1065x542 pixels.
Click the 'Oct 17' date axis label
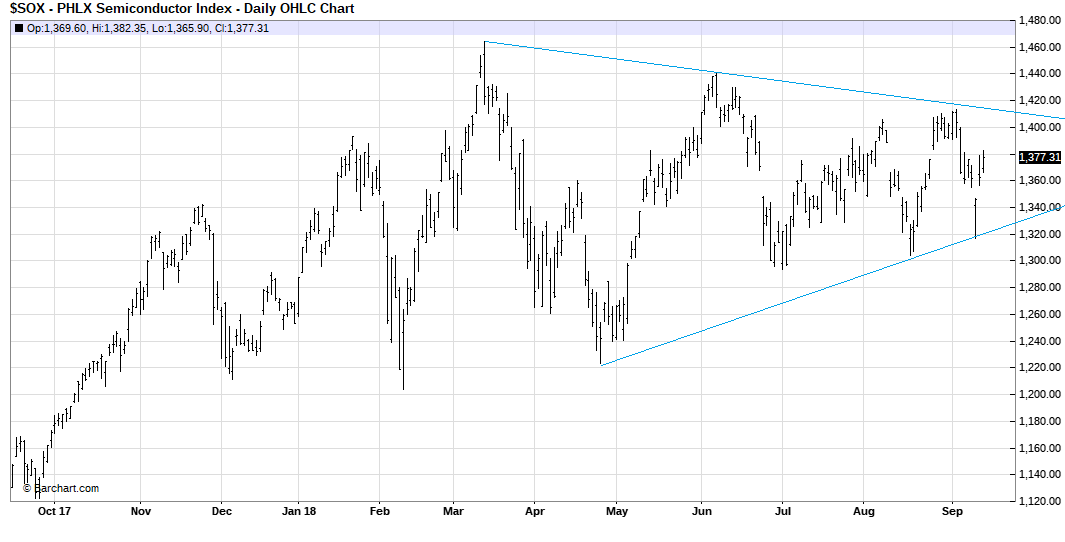55,511
